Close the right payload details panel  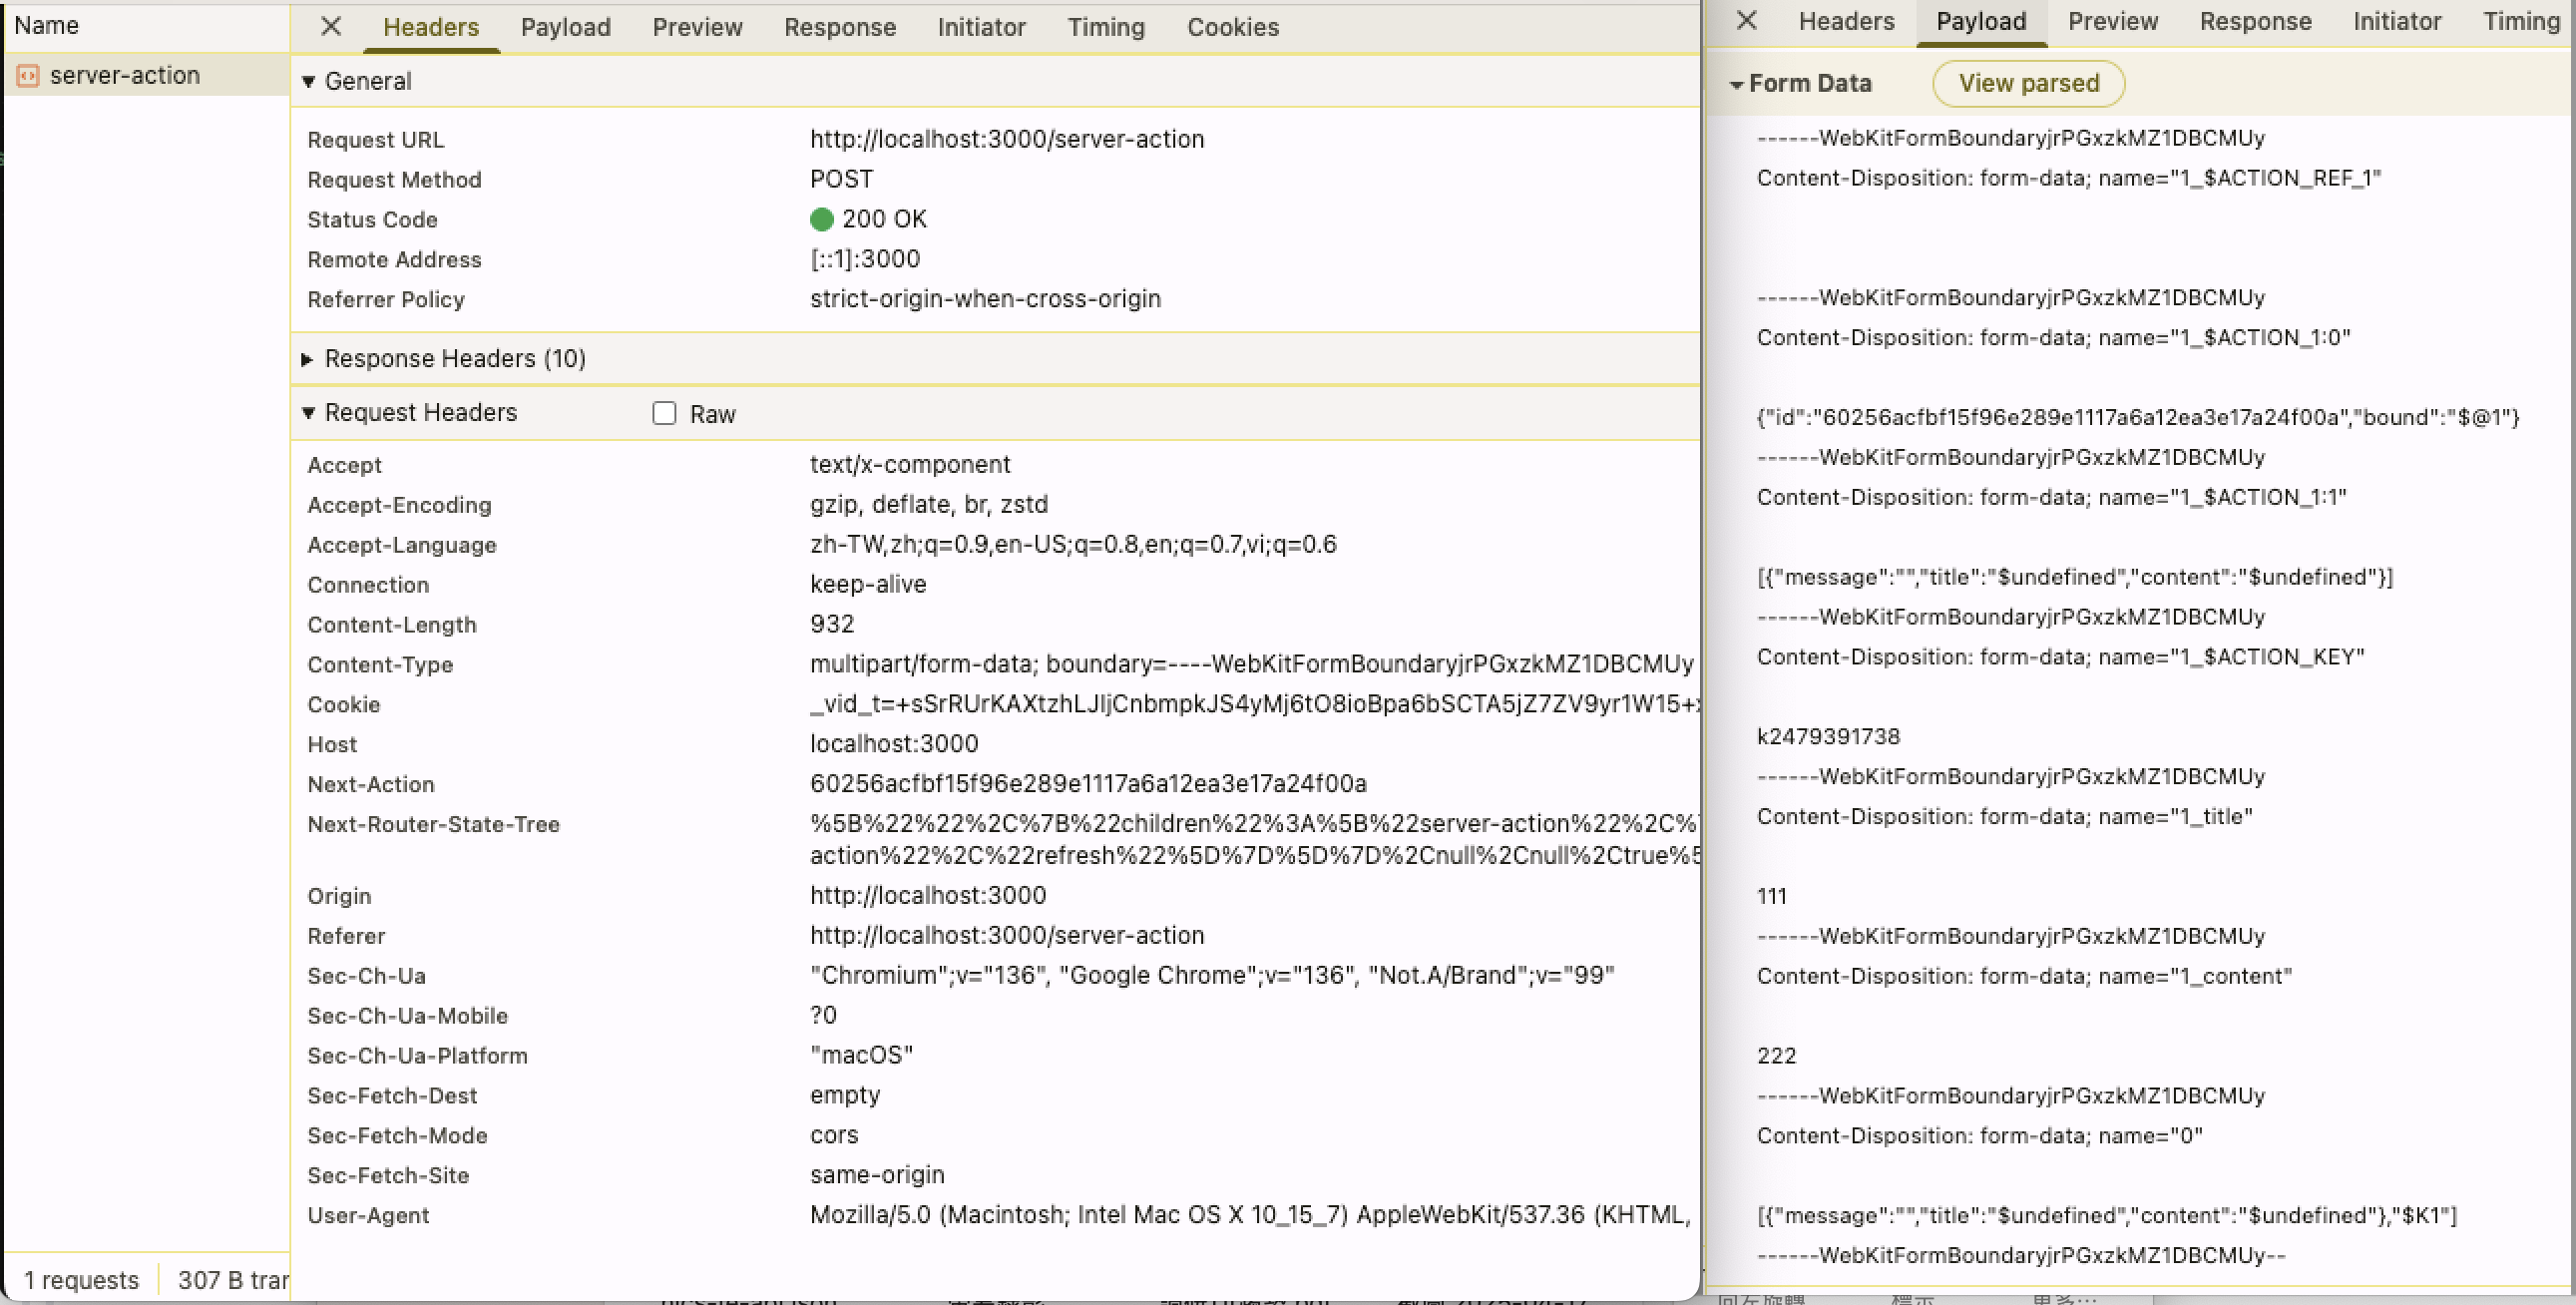click(1746, 20)
